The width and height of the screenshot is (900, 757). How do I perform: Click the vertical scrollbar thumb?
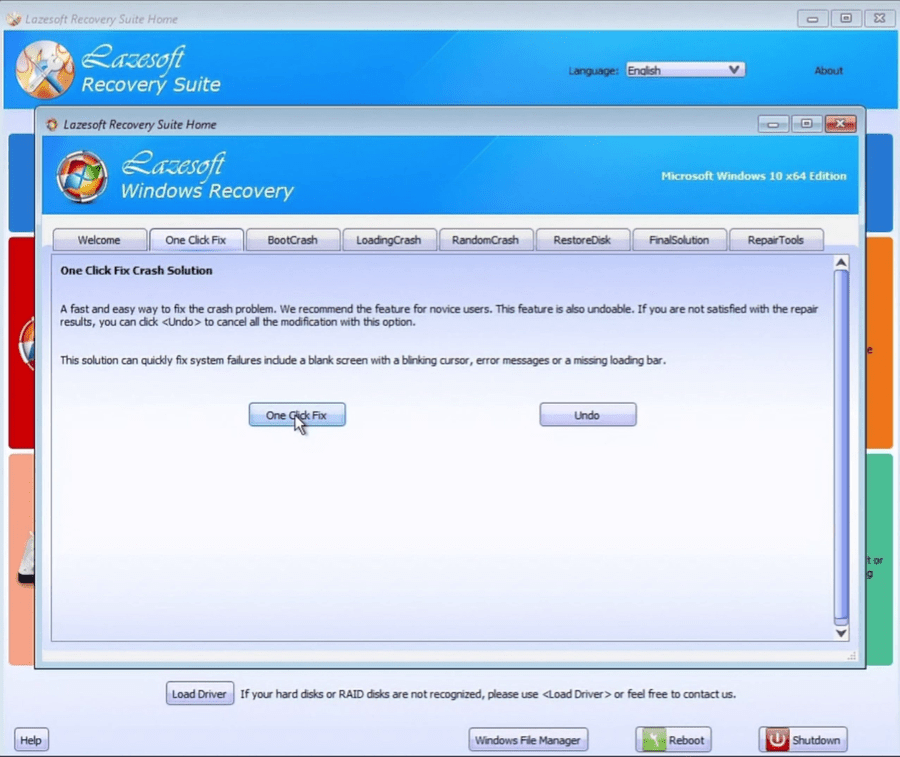coord(841,447)
